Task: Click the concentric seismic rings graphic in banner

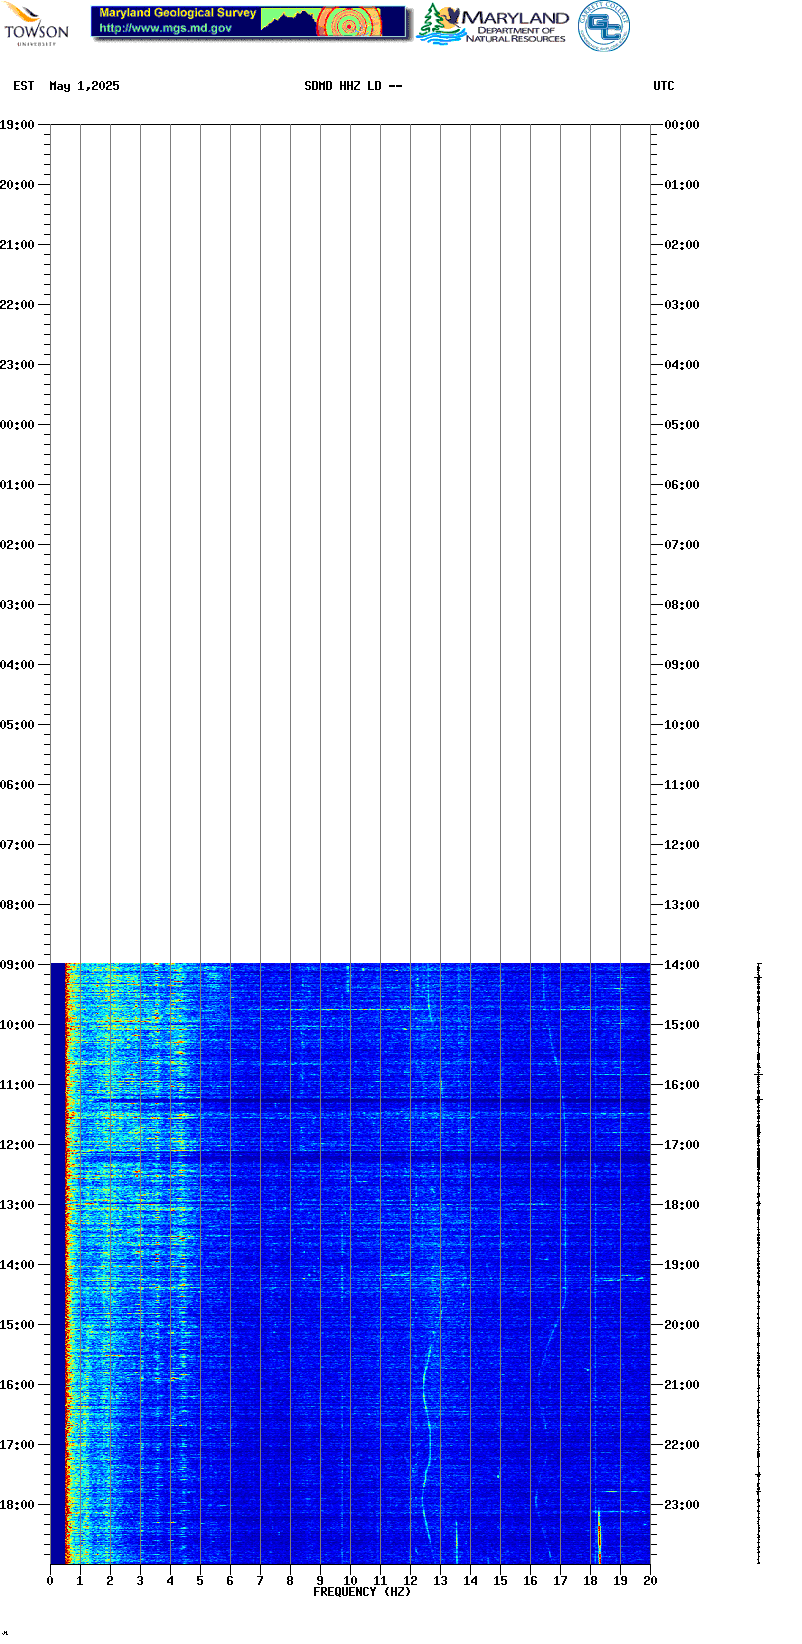Action: click(x=349, y=23)
